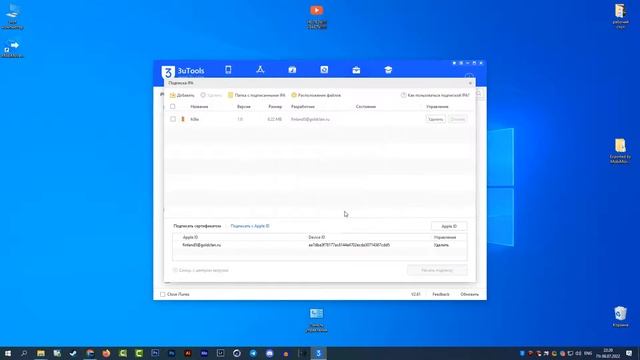Open the signed IPA folder (Папка с подписанными)
Screen dimensions: 640x360
pyautogui.click(x=256, y=95)
